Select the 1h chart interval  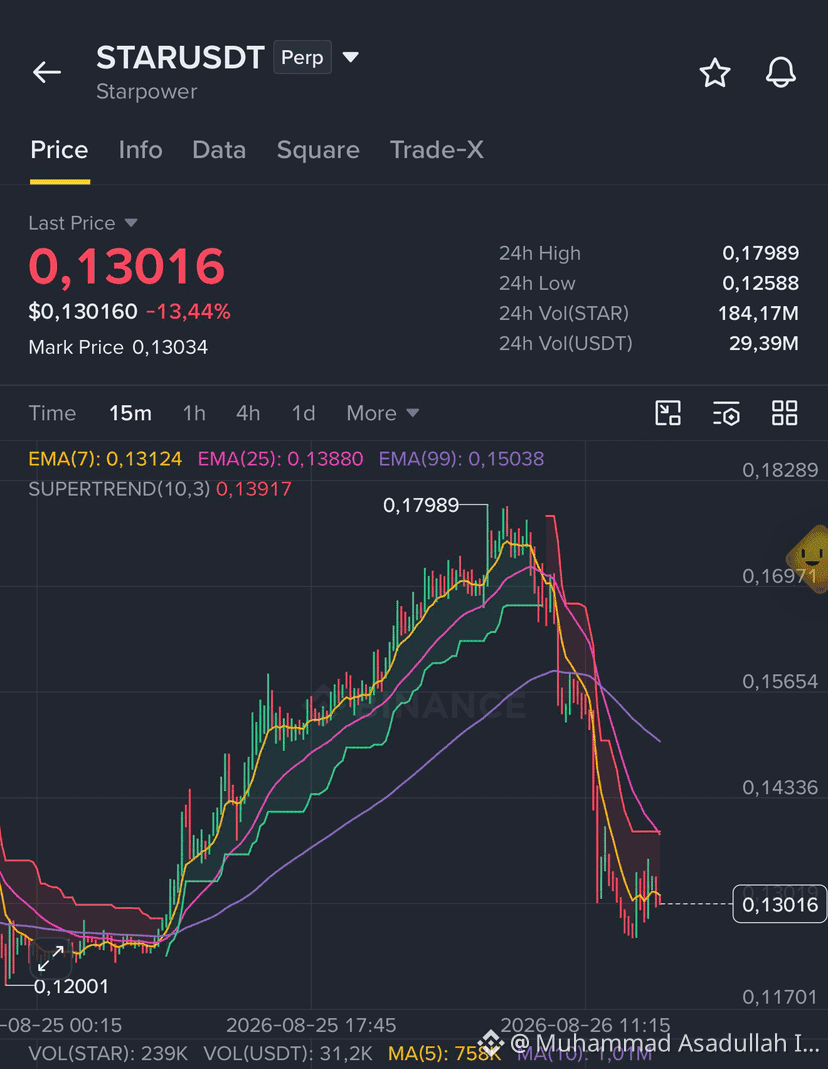194,413
